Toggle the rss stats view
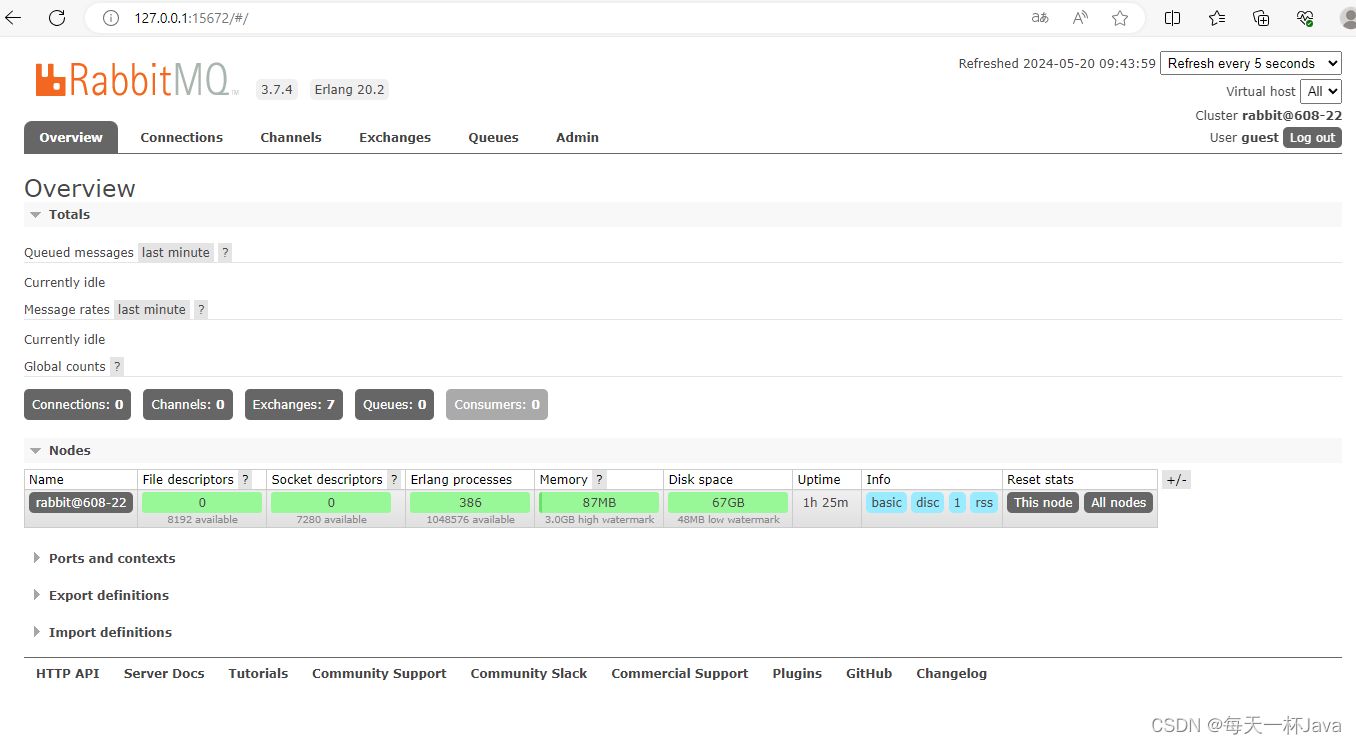The width and height of the screenshot is (1356, 744). [983, 502]
